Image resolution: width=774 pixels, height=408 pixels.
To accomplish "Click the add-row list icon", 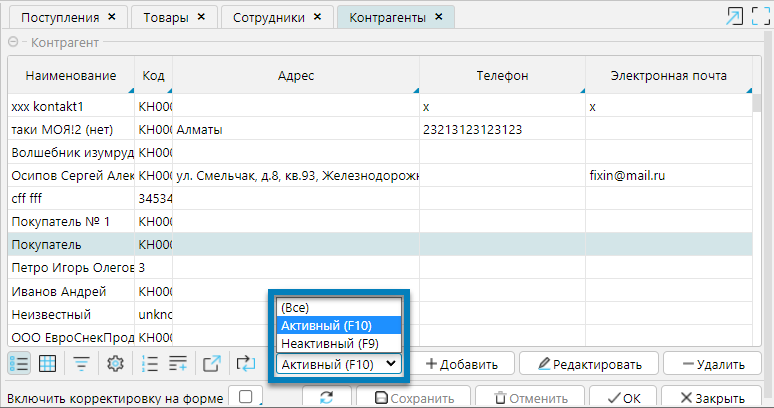I will (179, 364).
